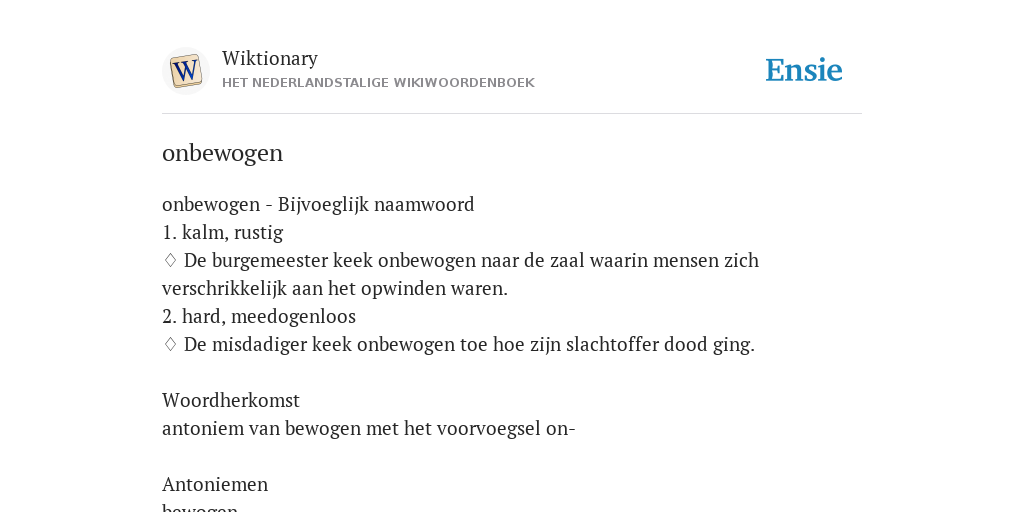The width and height of the screenshot is (1024, 512).
Task: Click the diamond bullet before De misdadiger
Action: [170, 344]
